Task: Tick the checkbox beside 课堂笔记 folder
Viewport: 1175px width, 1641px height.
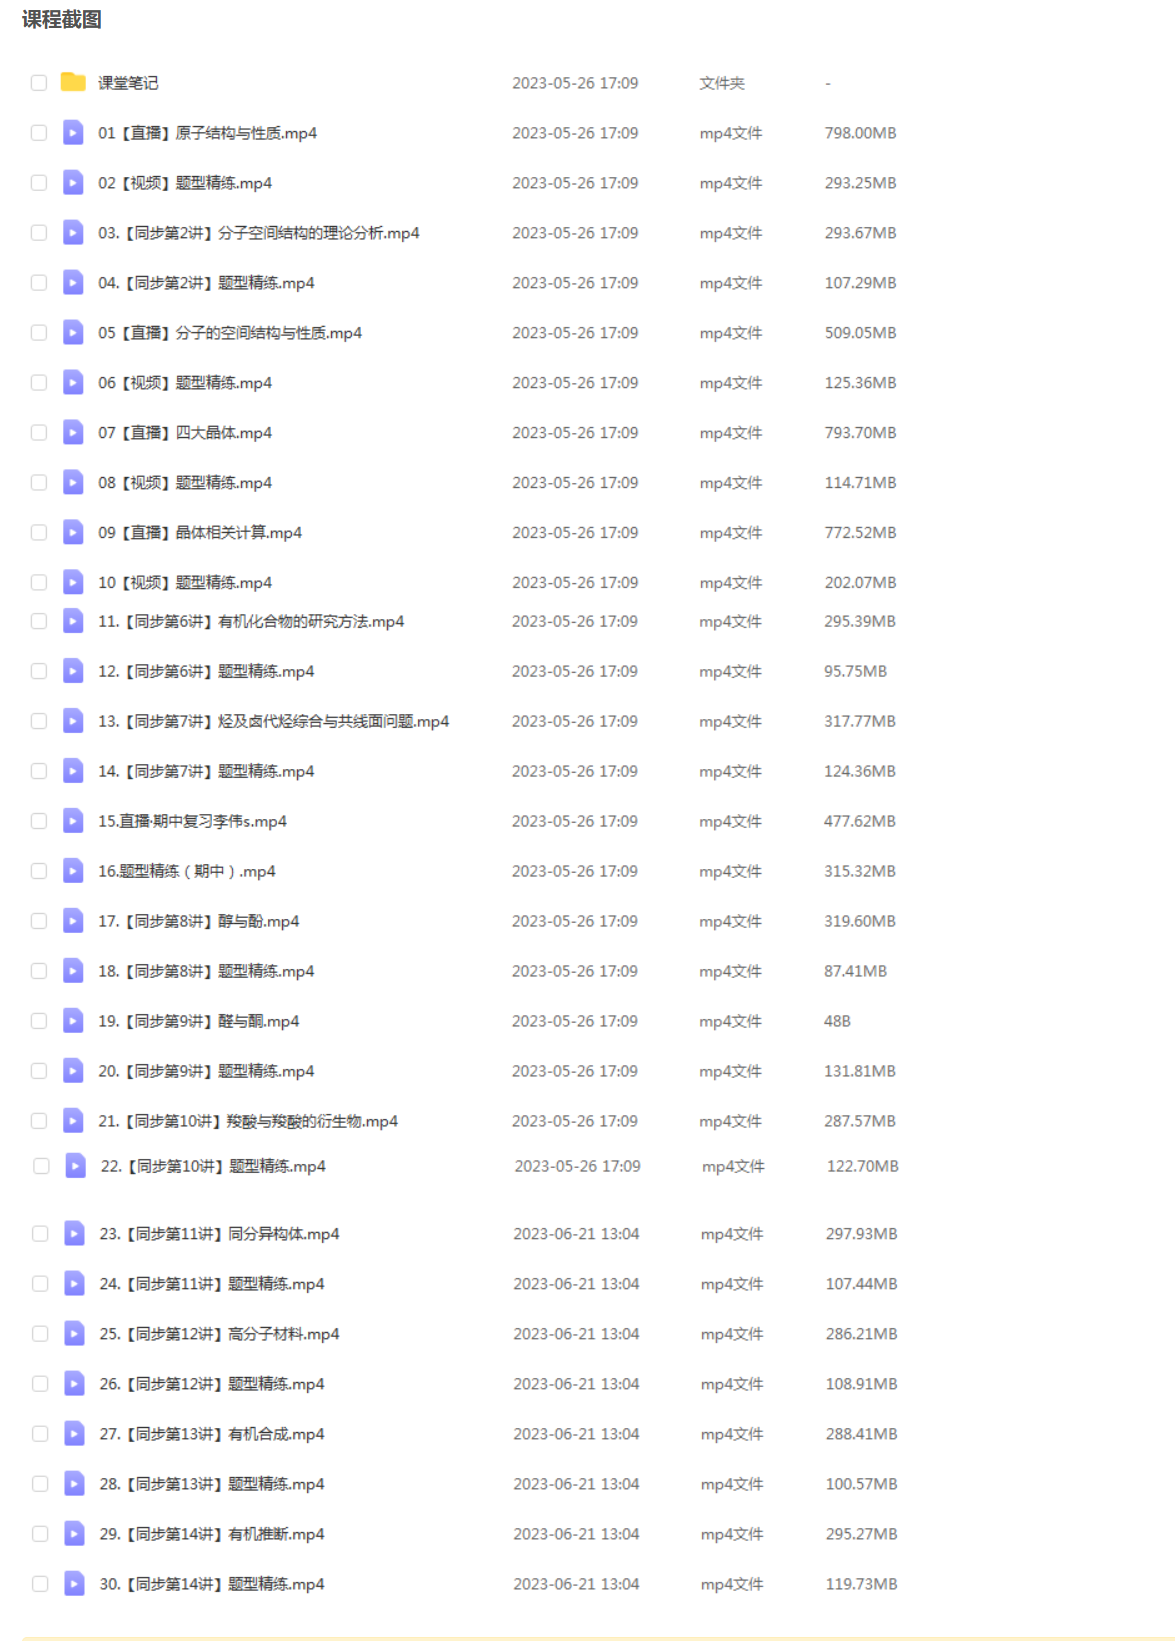Action: (39, 83)
